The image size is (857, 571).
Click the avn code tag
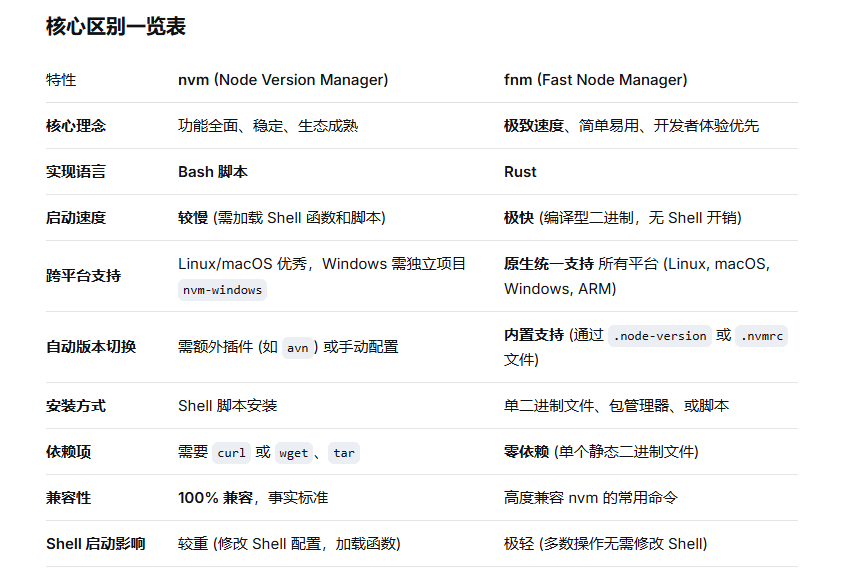point(298,348)
